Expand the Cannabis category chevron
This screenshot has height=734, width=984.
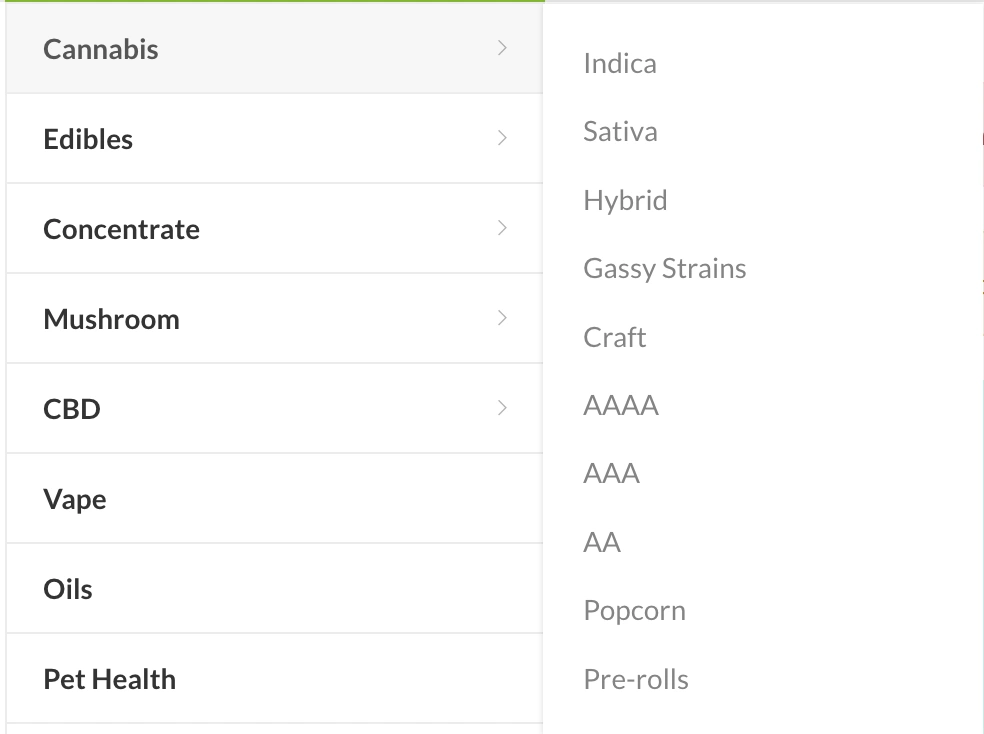tap(502, 48)
